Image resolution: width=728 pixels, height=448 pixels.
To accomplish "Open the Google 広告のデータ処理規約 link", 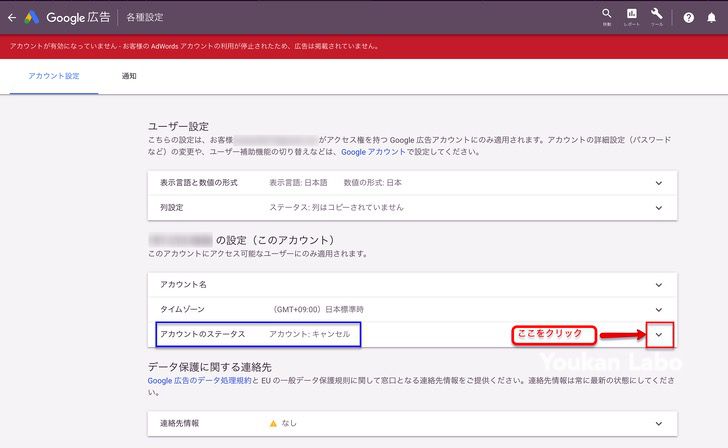I will (x=200, y=380).
